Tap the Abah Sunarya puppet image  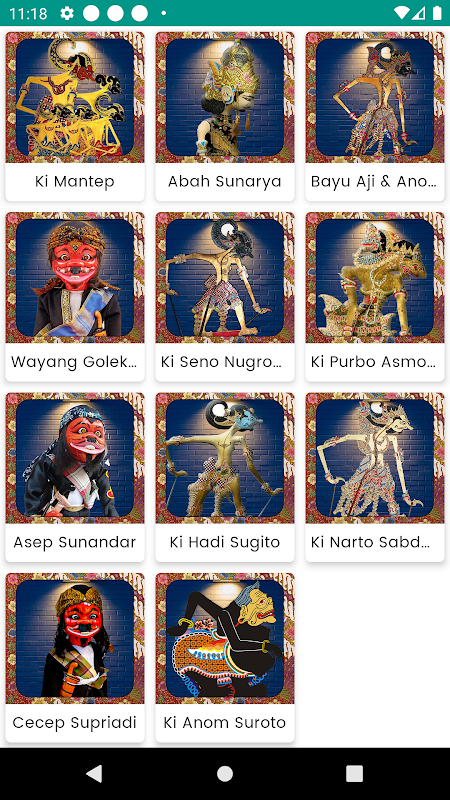225,97
